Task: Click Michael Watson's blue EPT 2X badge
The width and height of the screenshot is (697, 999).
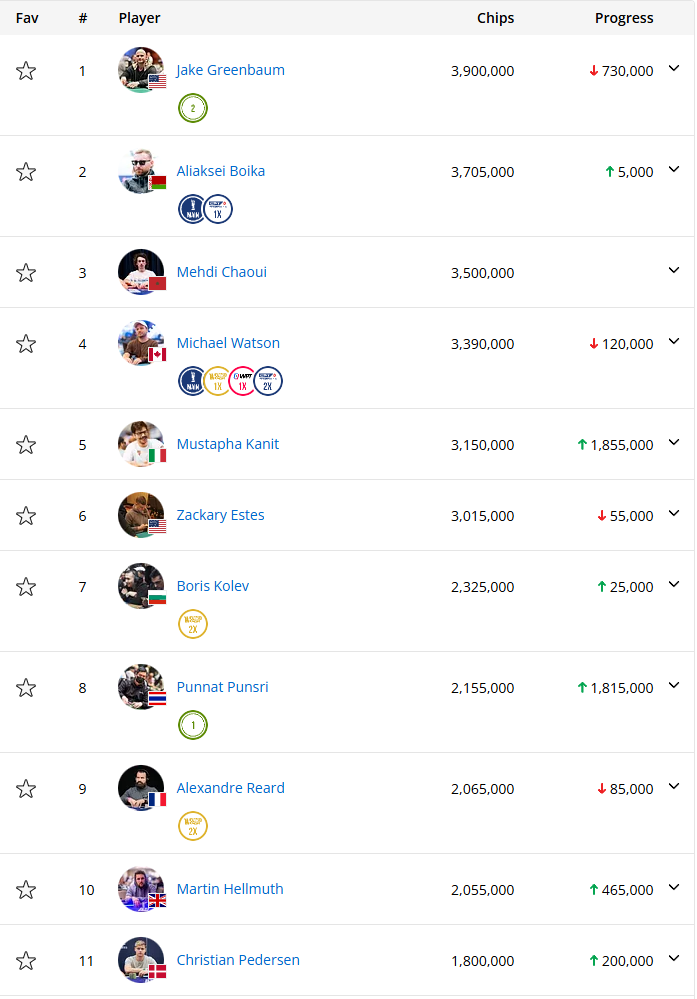Action: 268,381
